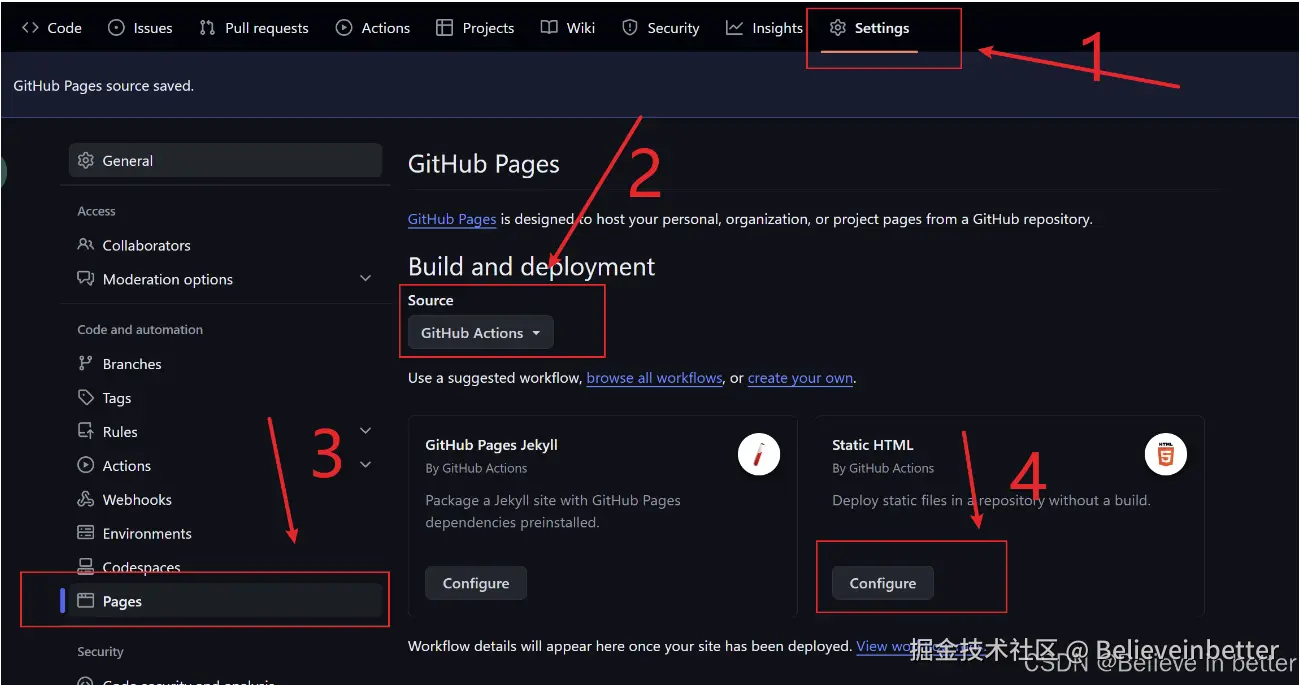Click the GitHub Pages source saved message
This screenshot has width=1300, height=685.
point(104,86)
